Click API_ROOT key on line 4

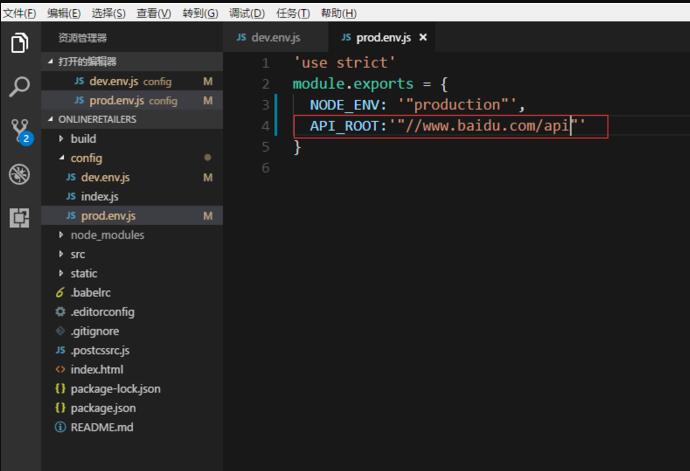coord(345,126)
